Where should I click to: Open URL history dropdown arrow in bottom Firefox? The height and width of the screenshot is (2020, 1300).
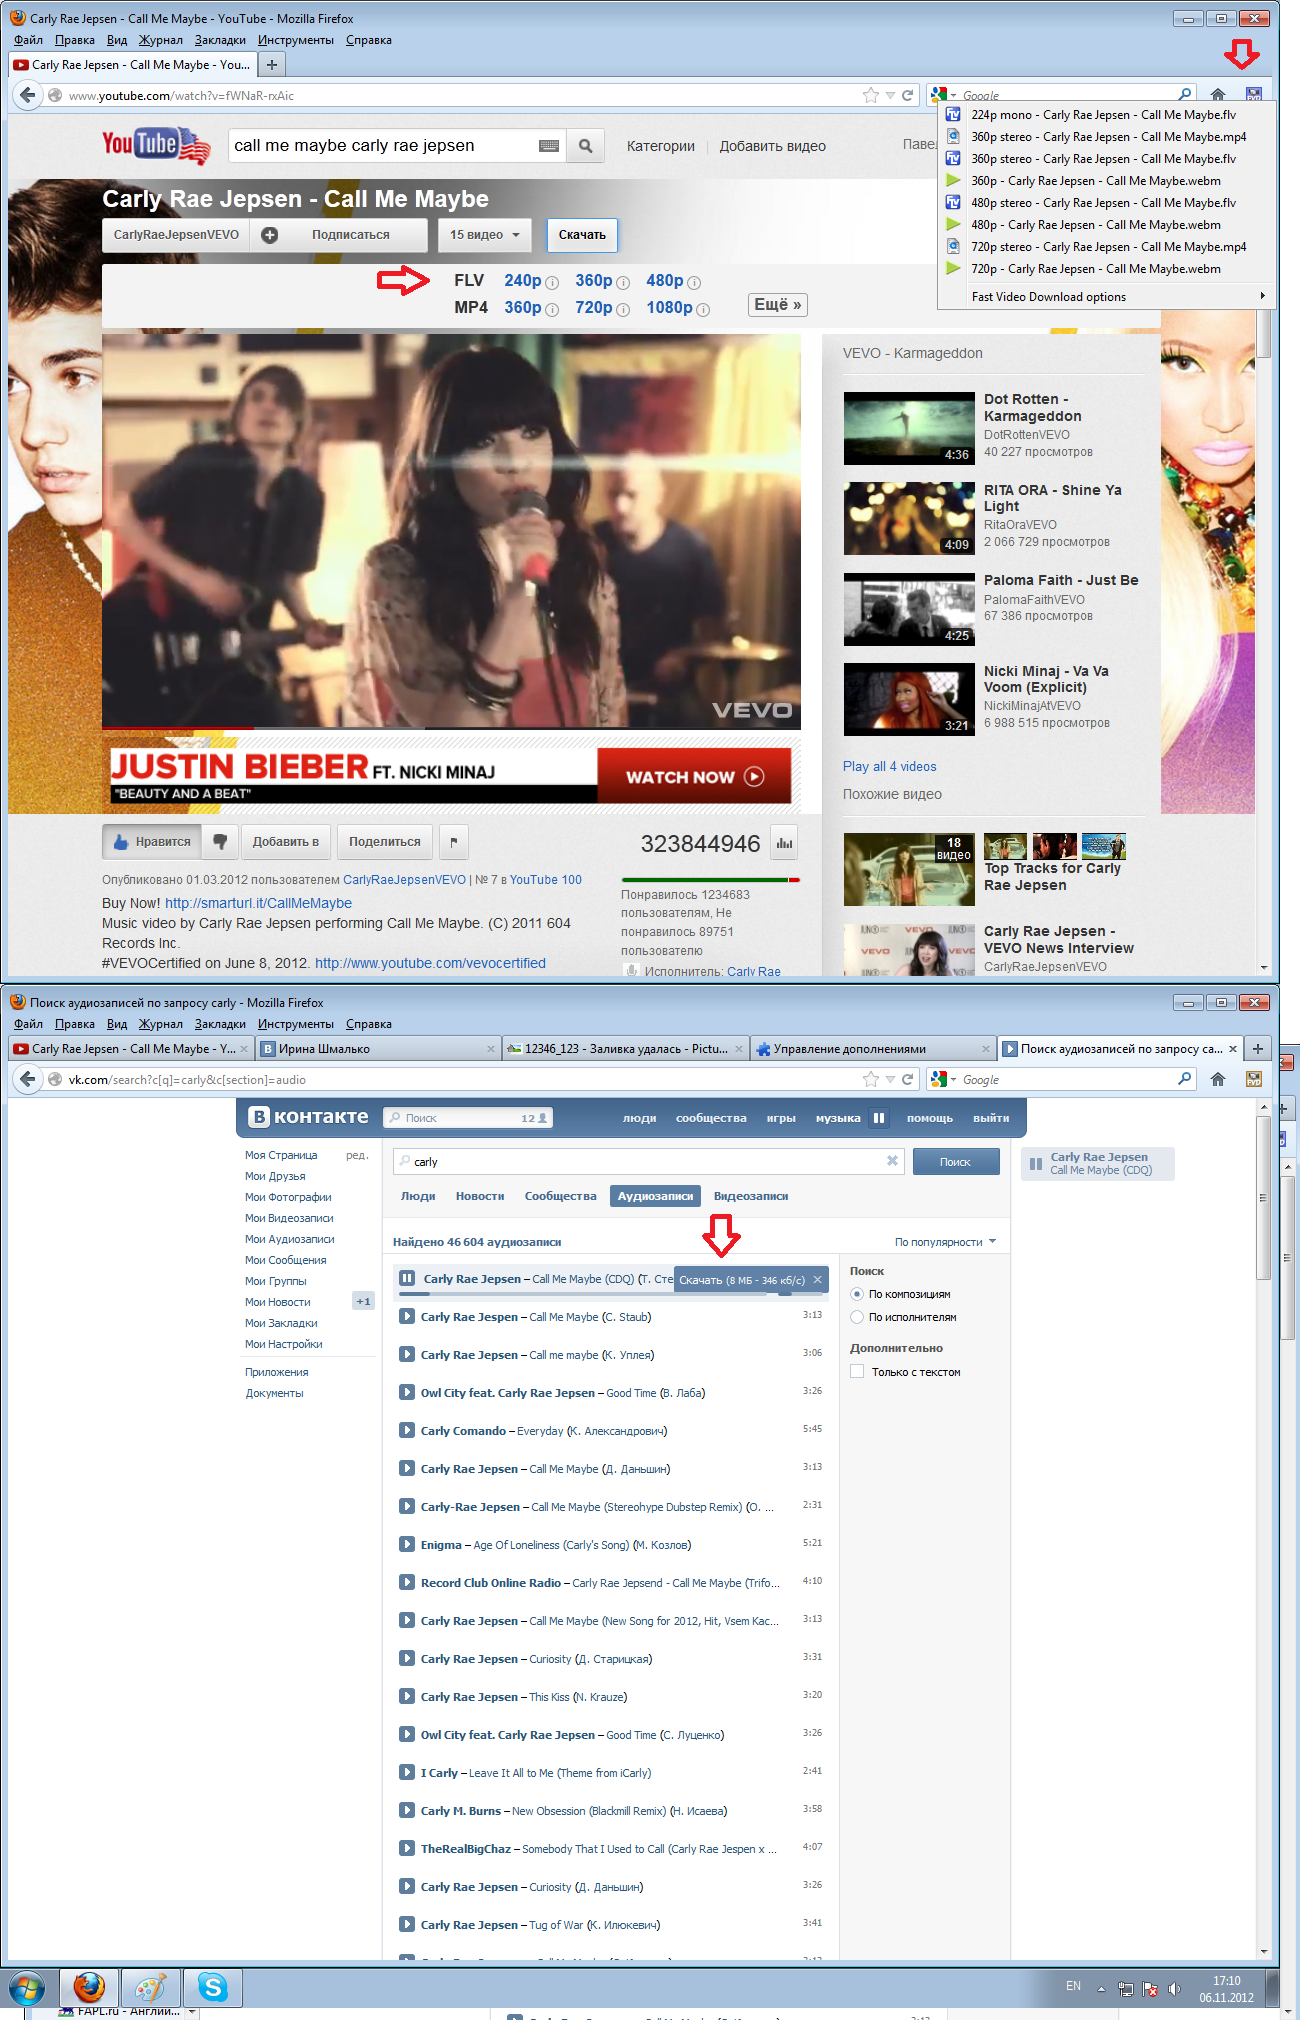click(890, 1080)
